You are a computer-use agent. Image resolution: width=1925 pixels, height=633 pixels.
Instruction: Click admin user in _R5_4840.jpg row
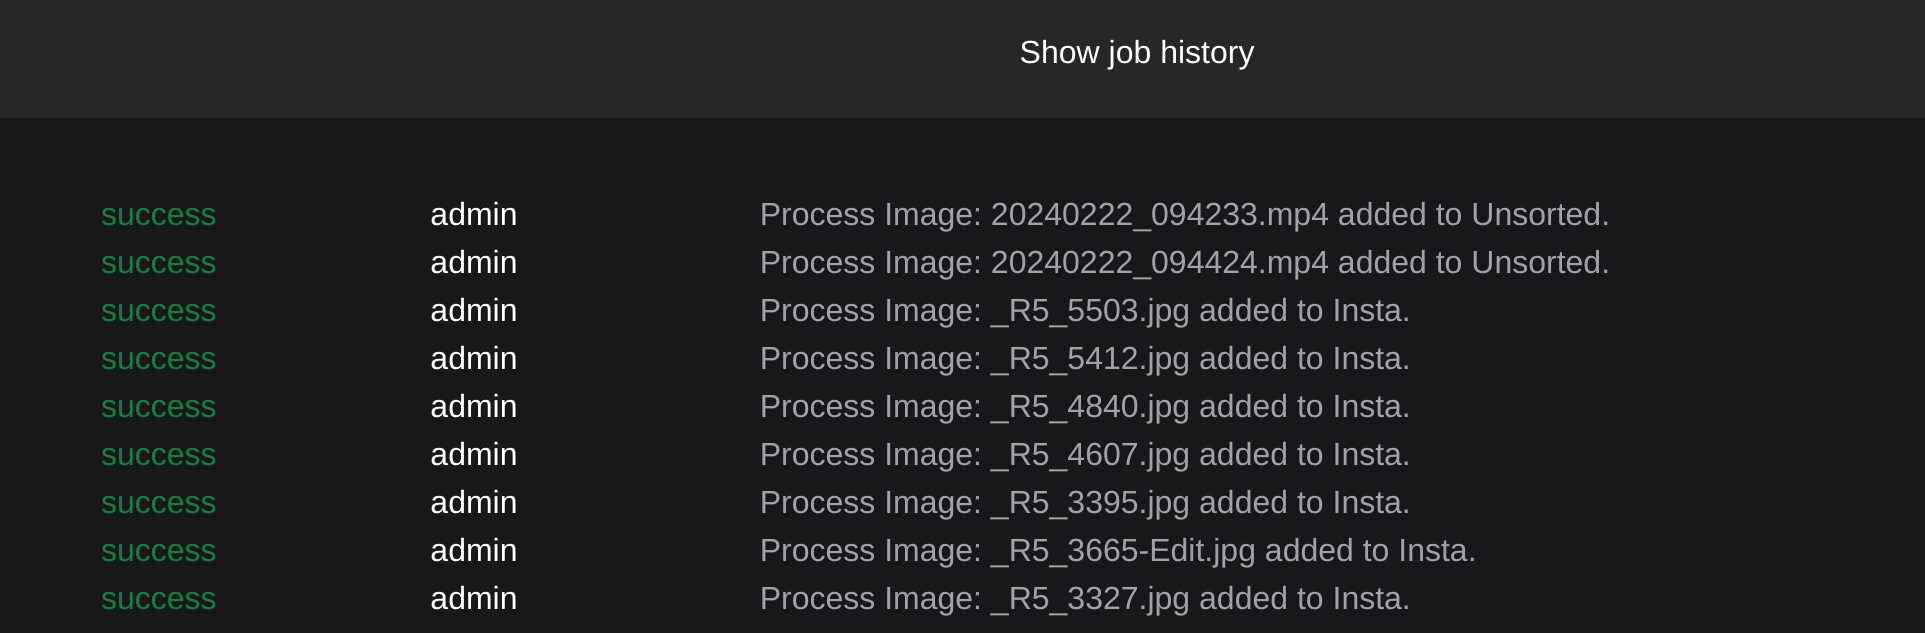pyautogui.click(x=473, y=407)
